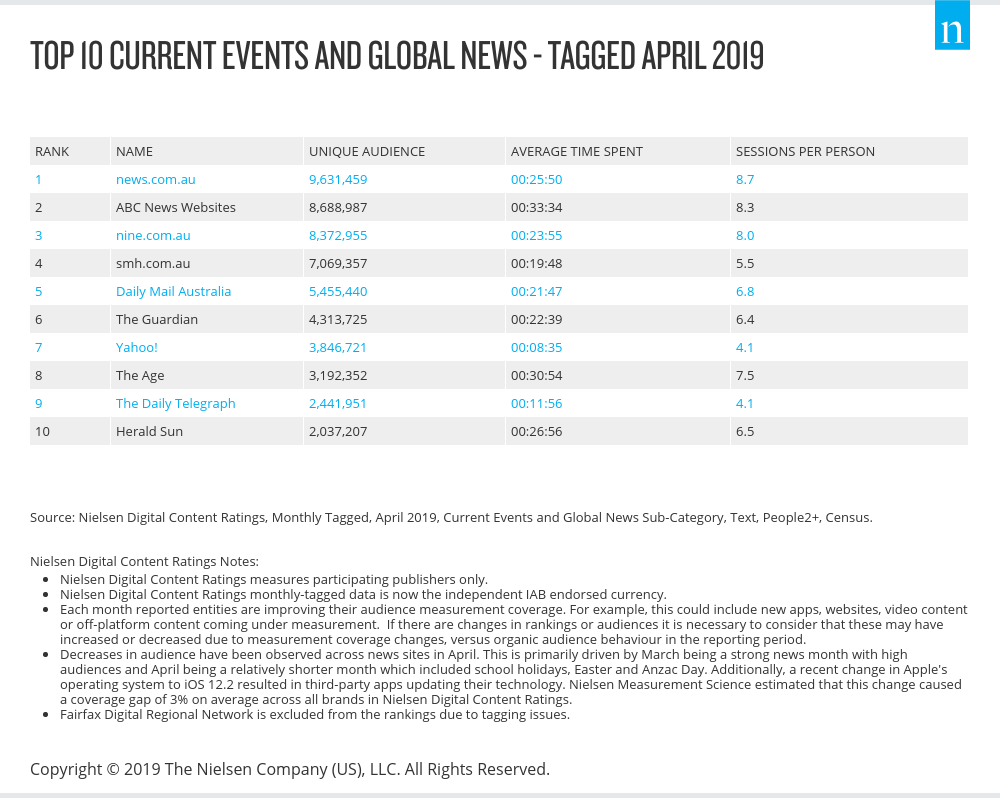Screen dimensions: 1000x798
Task: Select the audience figure 8,372,955
Action: tap(338, 235)
